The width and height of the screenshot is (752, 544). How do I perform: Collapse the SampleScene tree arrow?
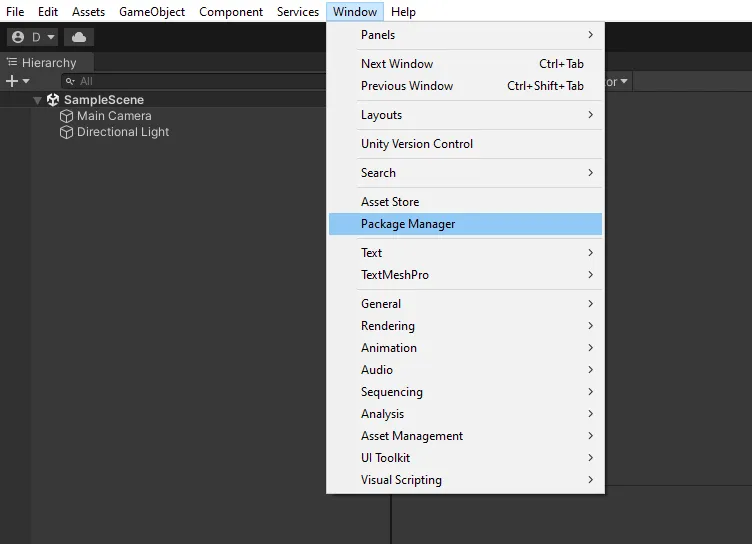click(x=37, y=100)
